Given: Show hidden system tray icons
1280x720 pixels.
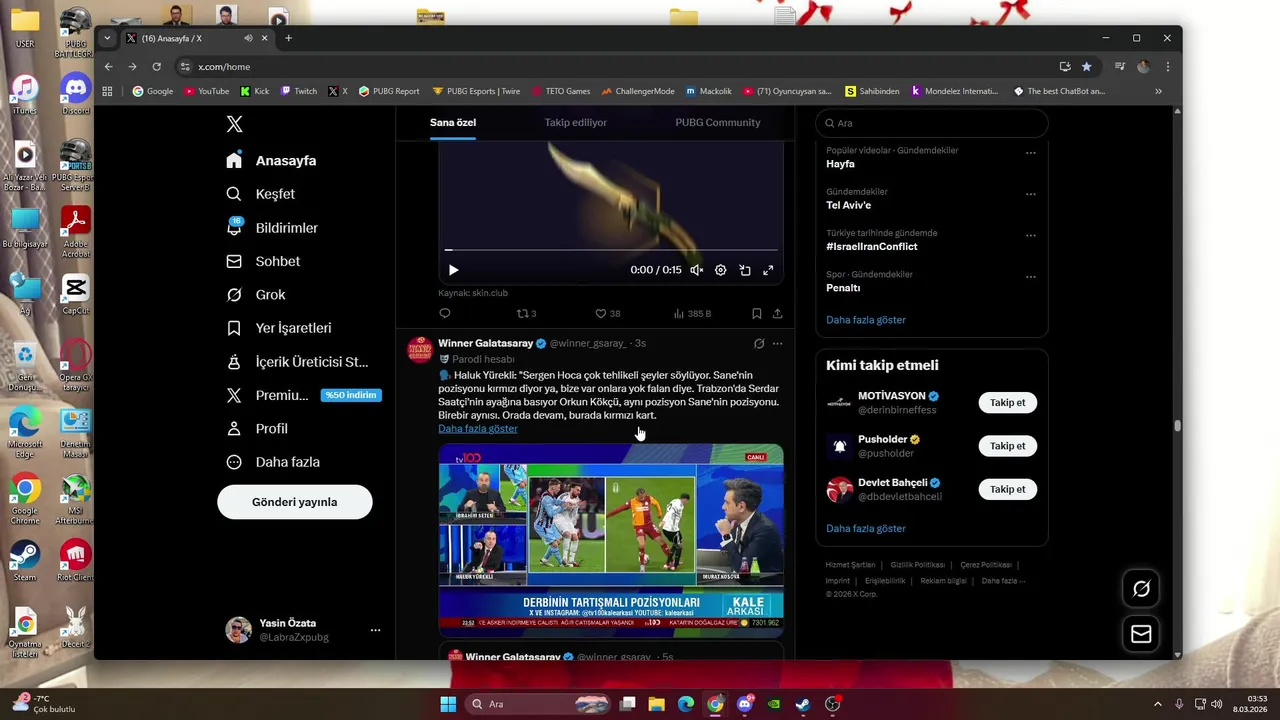Looking at the screenshot, I should click(1158, 704).
